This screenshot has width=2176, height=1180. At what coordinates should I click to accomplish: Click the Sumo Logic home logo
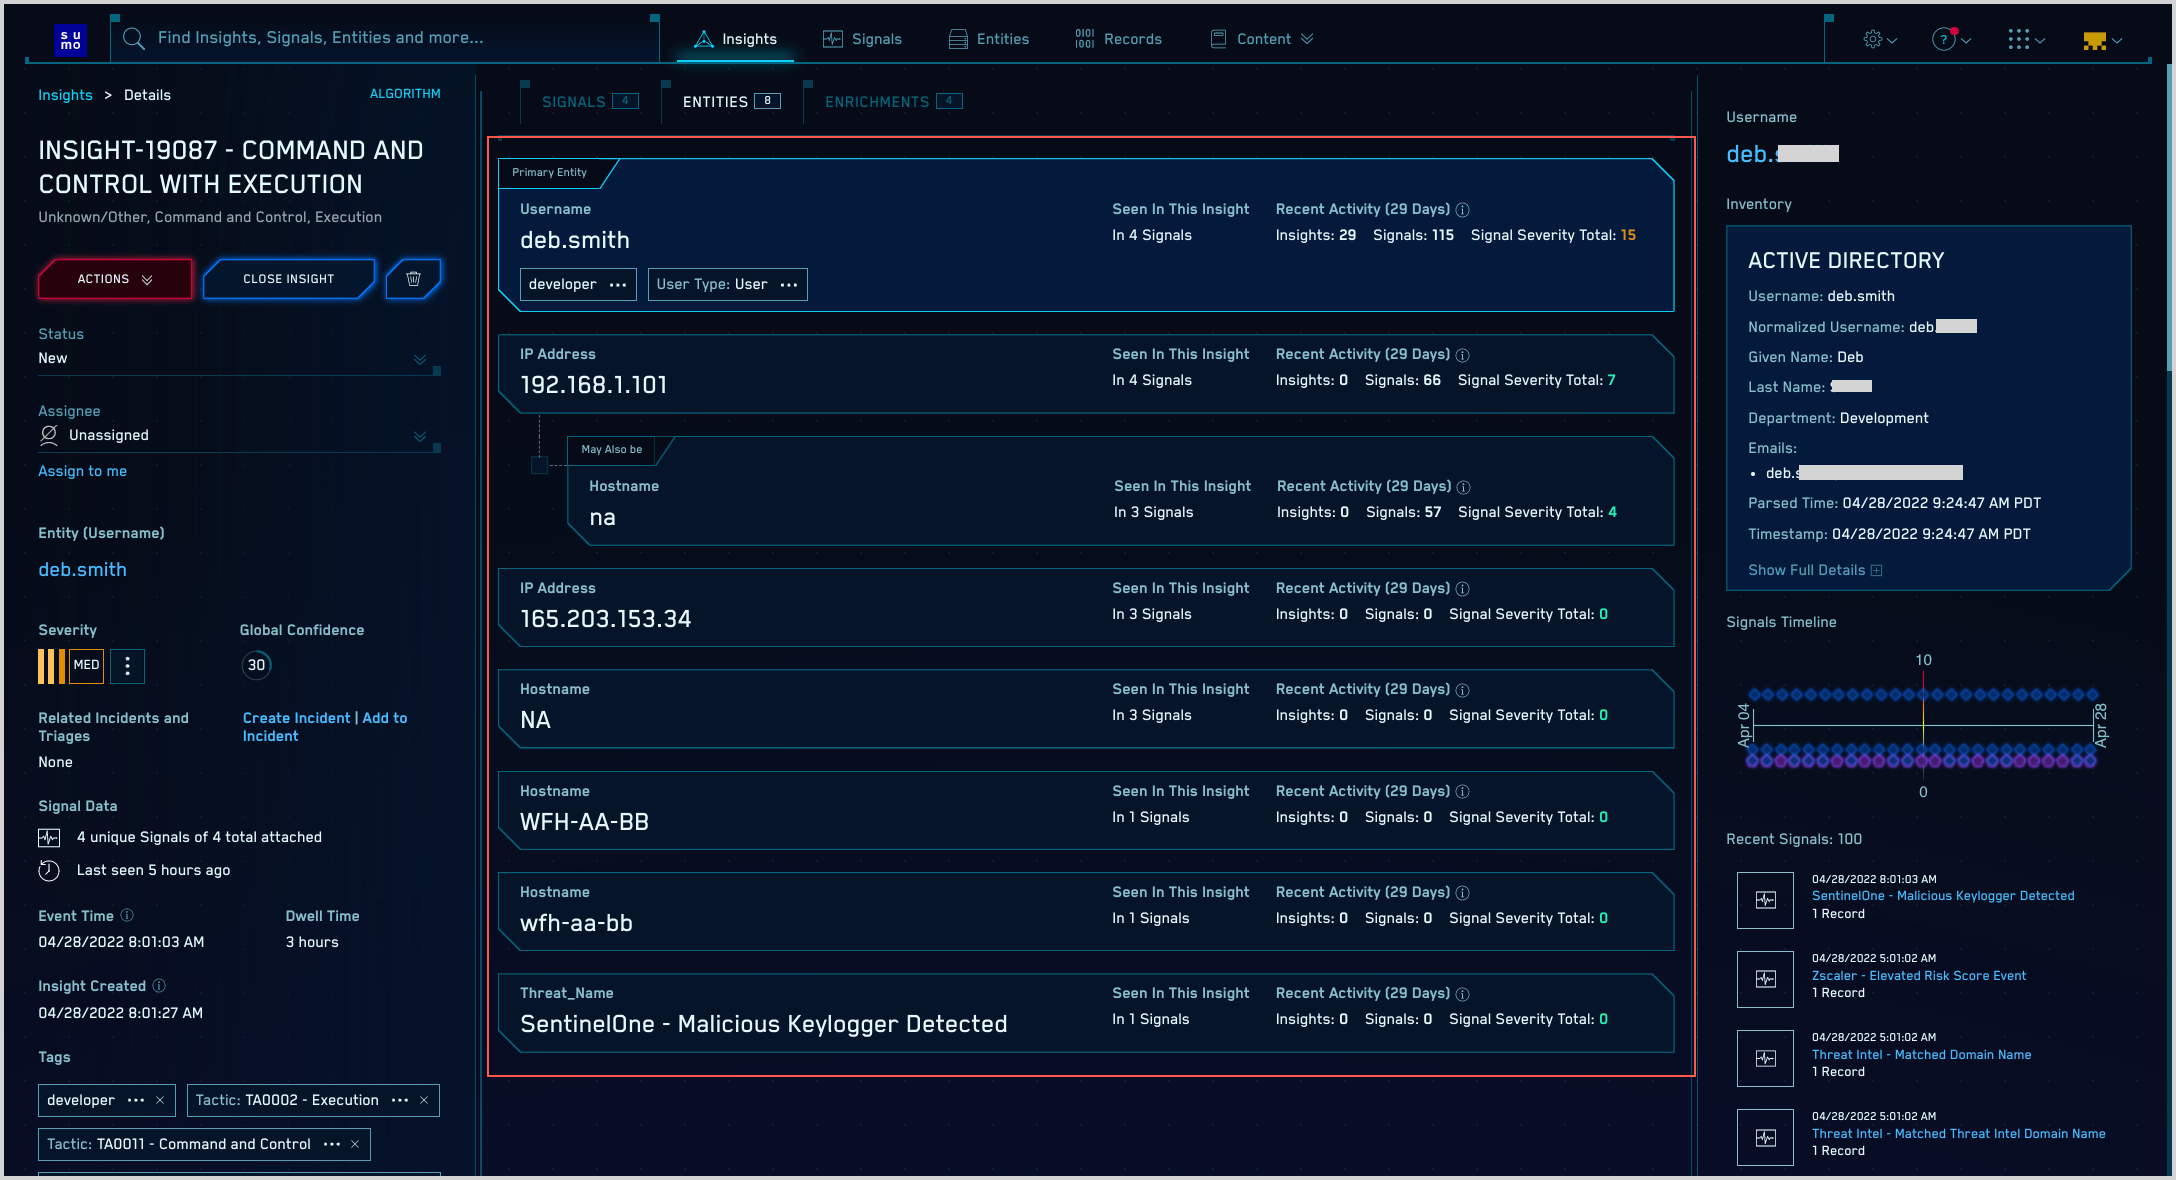click(70, 40)
